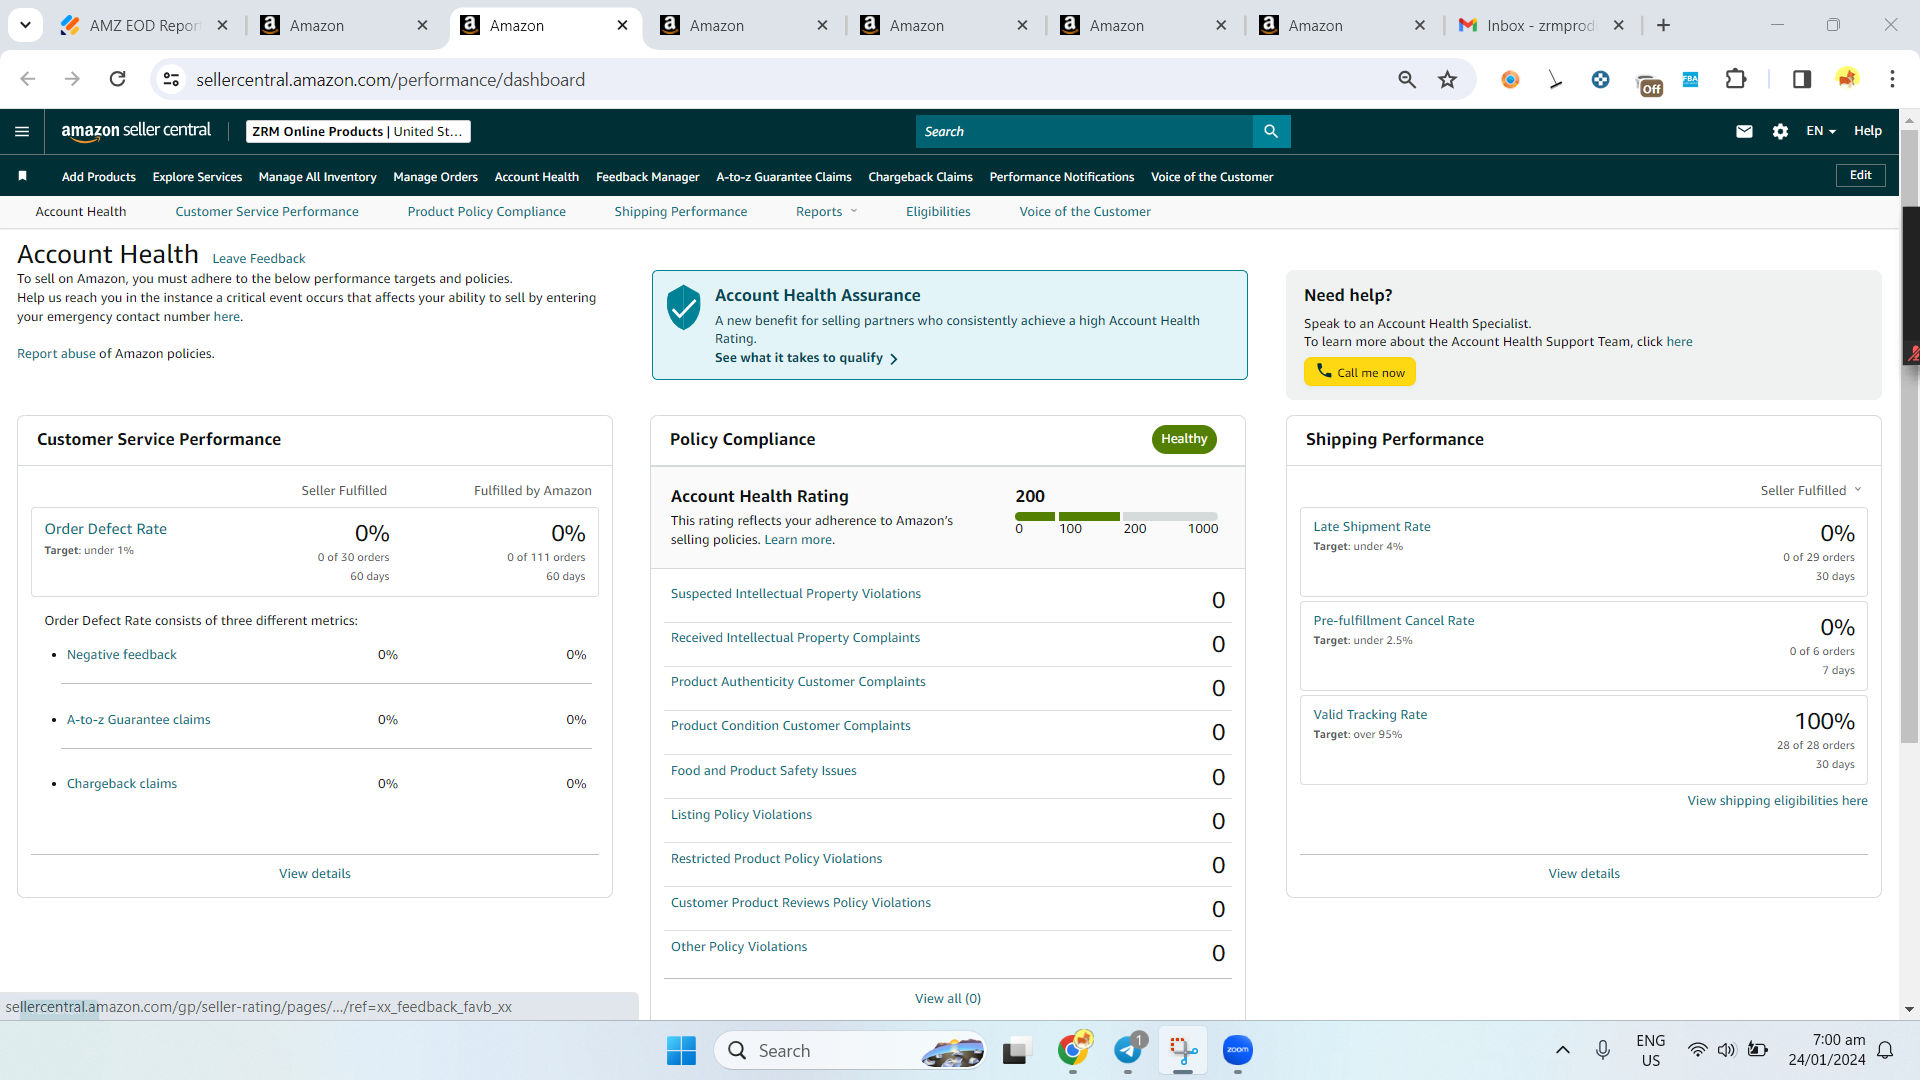Click the Account Health Assurance shield icon

[x=684, y=307]
